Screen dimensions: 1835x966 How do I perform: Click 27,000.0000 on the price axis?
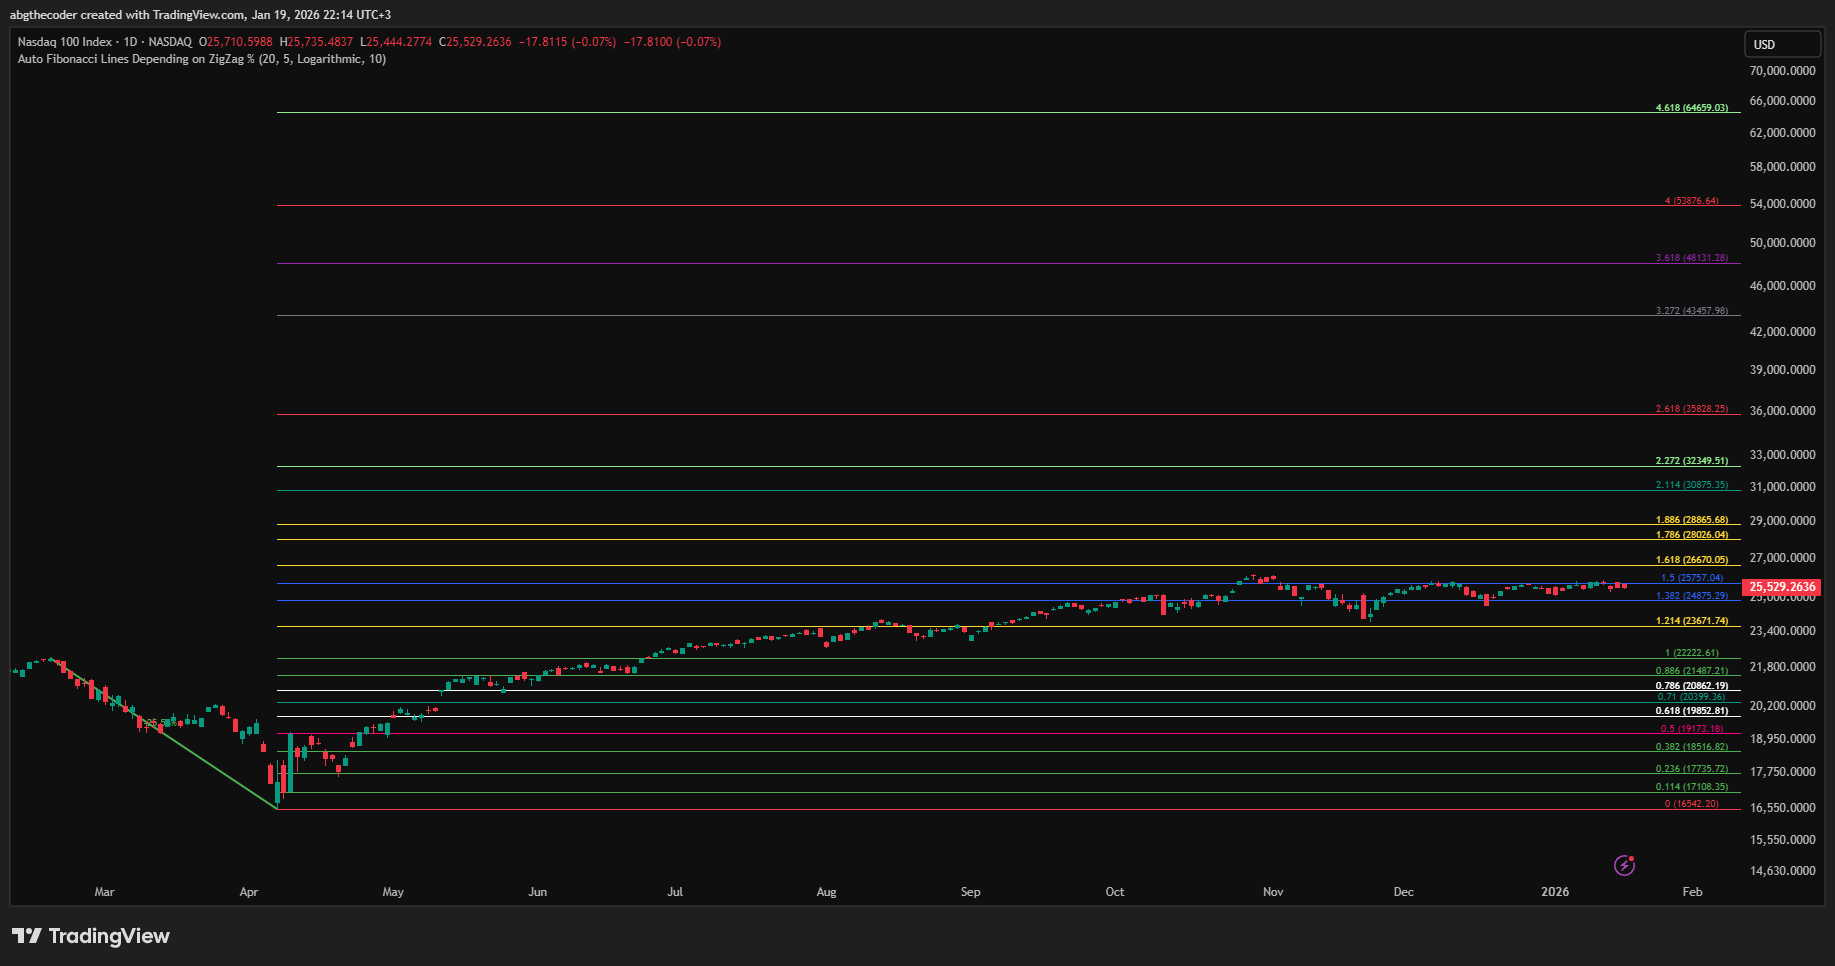pyautogui.click(x=1782, y=558)
